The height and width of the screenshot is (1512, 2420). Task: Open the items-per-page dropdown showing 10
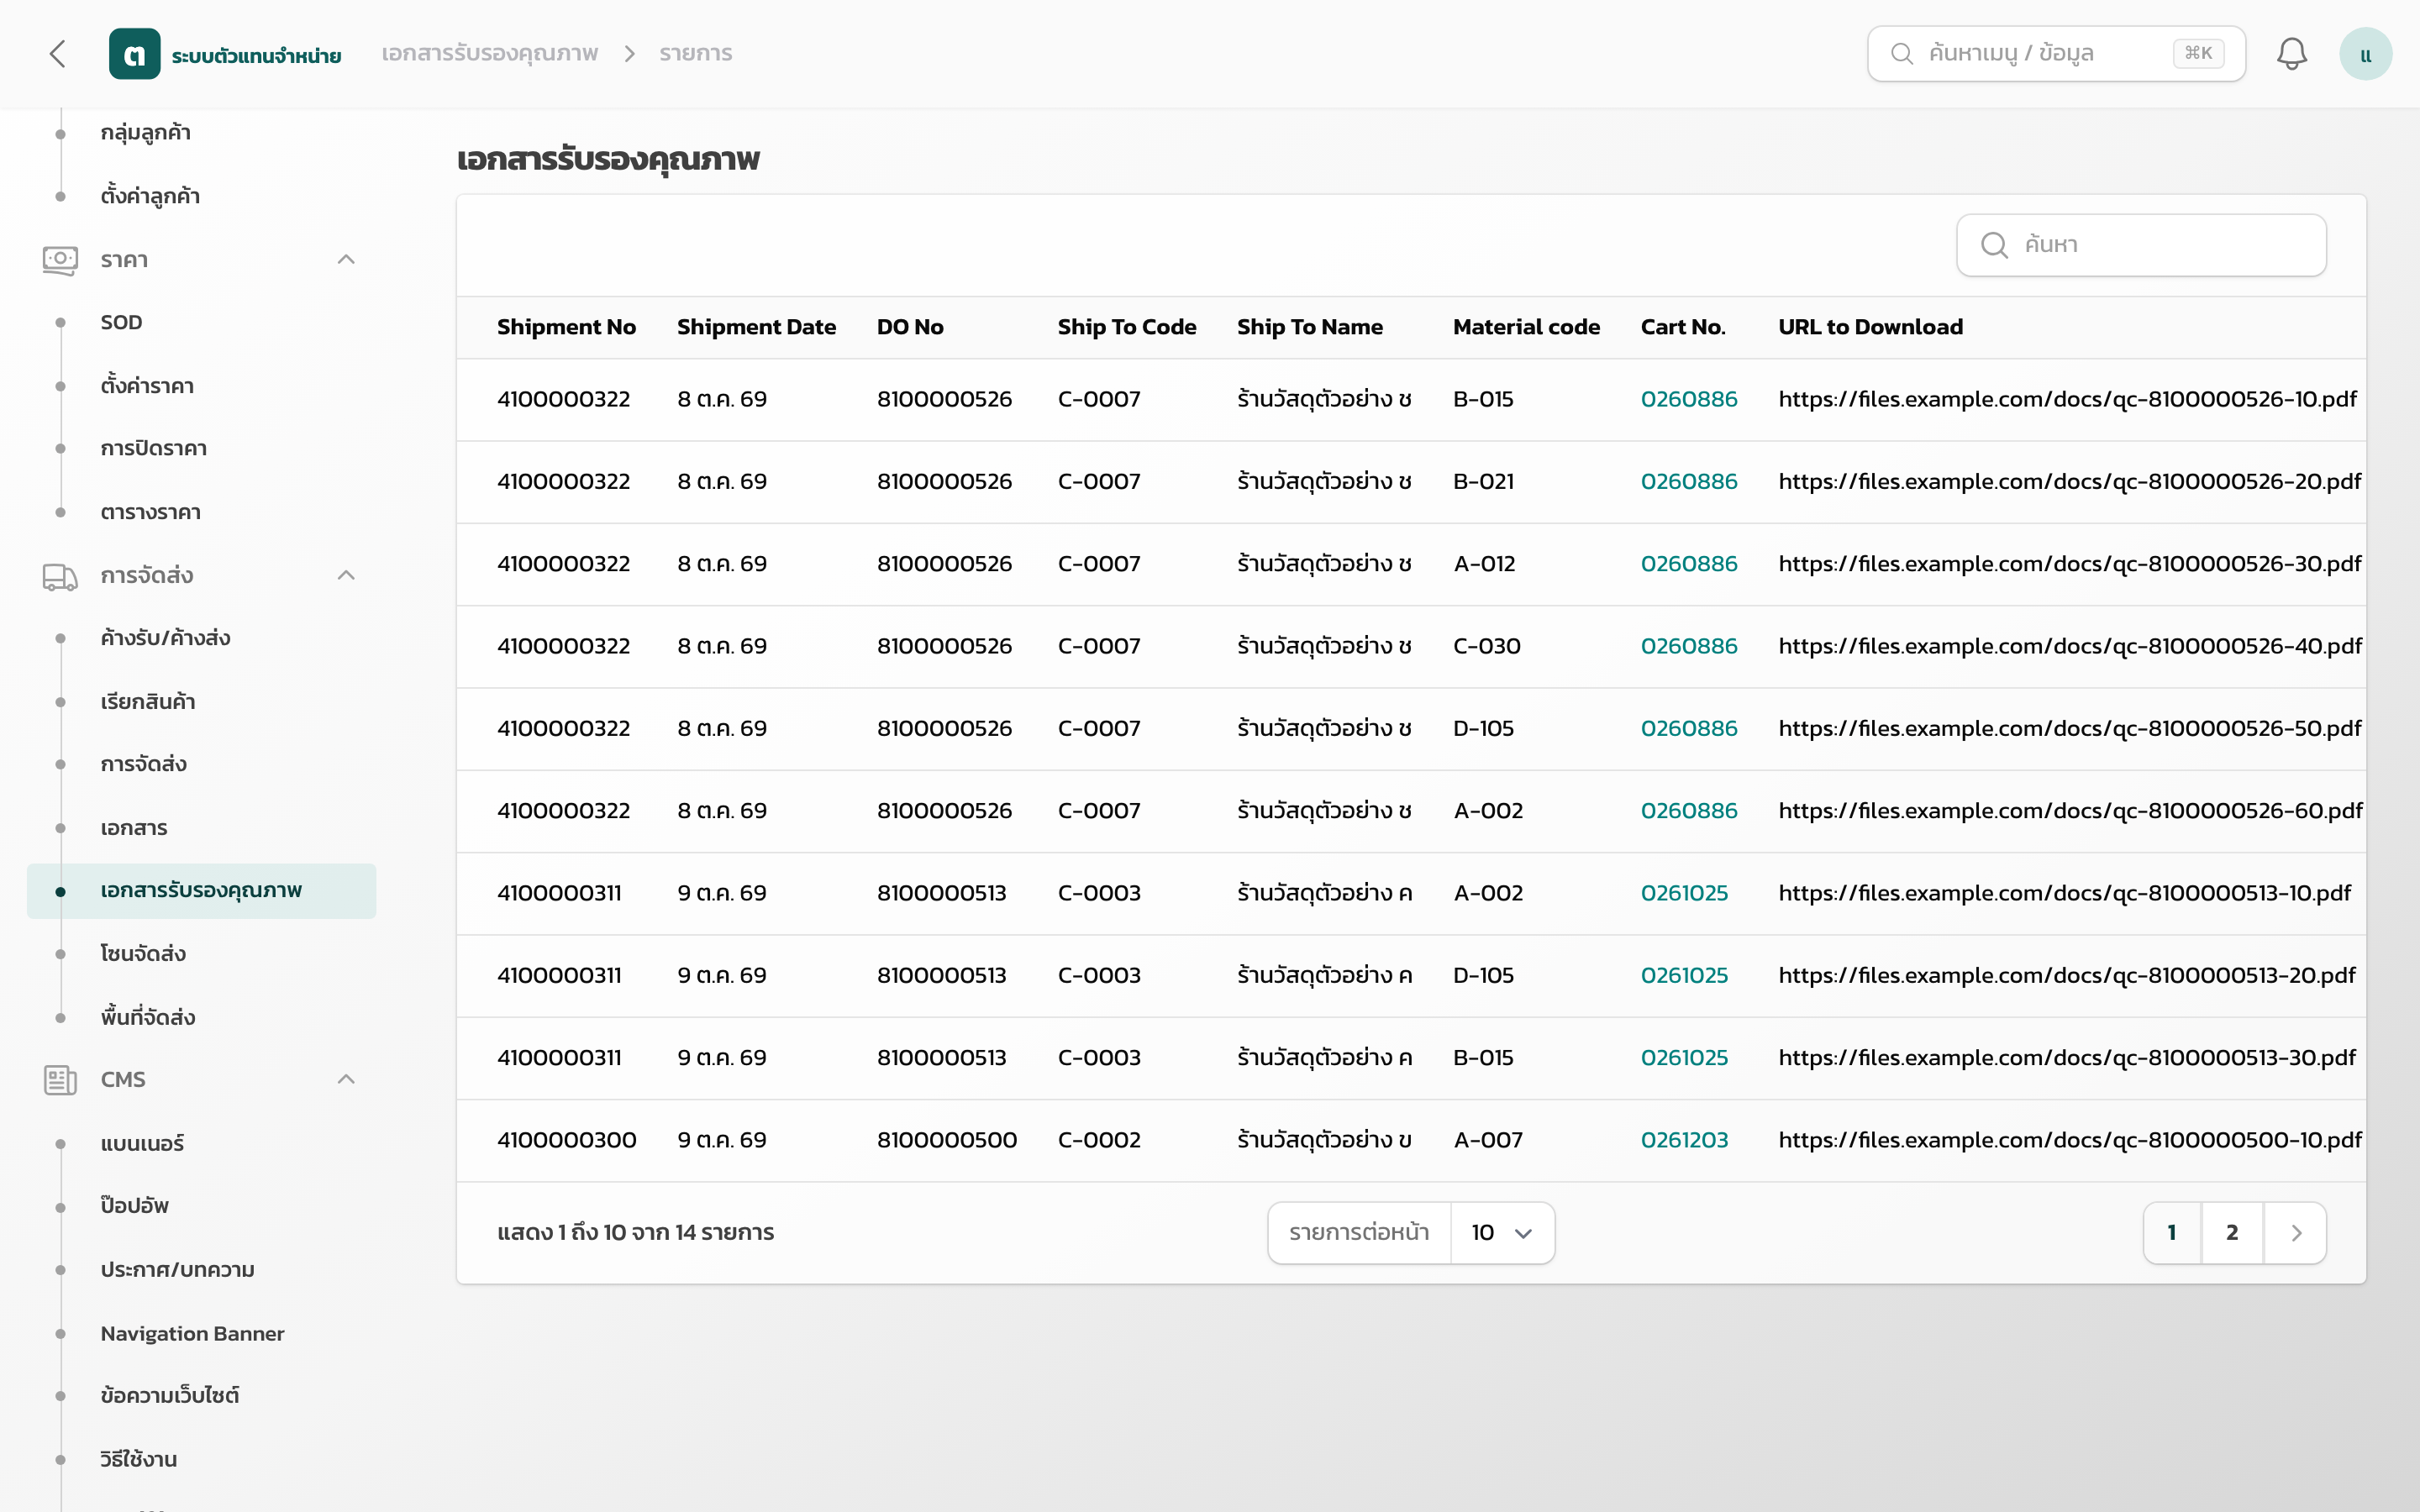click(1502, 1233)
